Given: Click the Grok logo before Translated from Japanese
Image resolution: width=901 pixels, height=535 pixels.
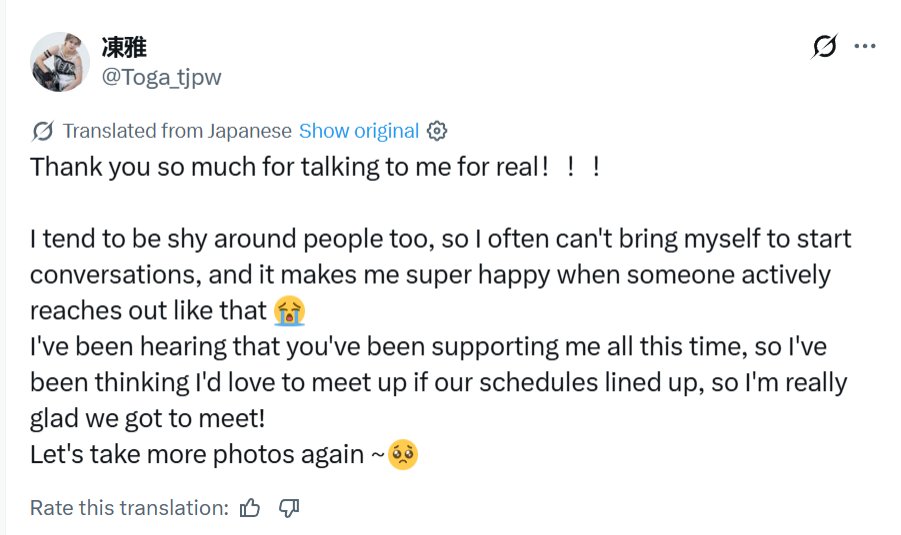Looking at the screenshot, I should click(x=43, y=132).
